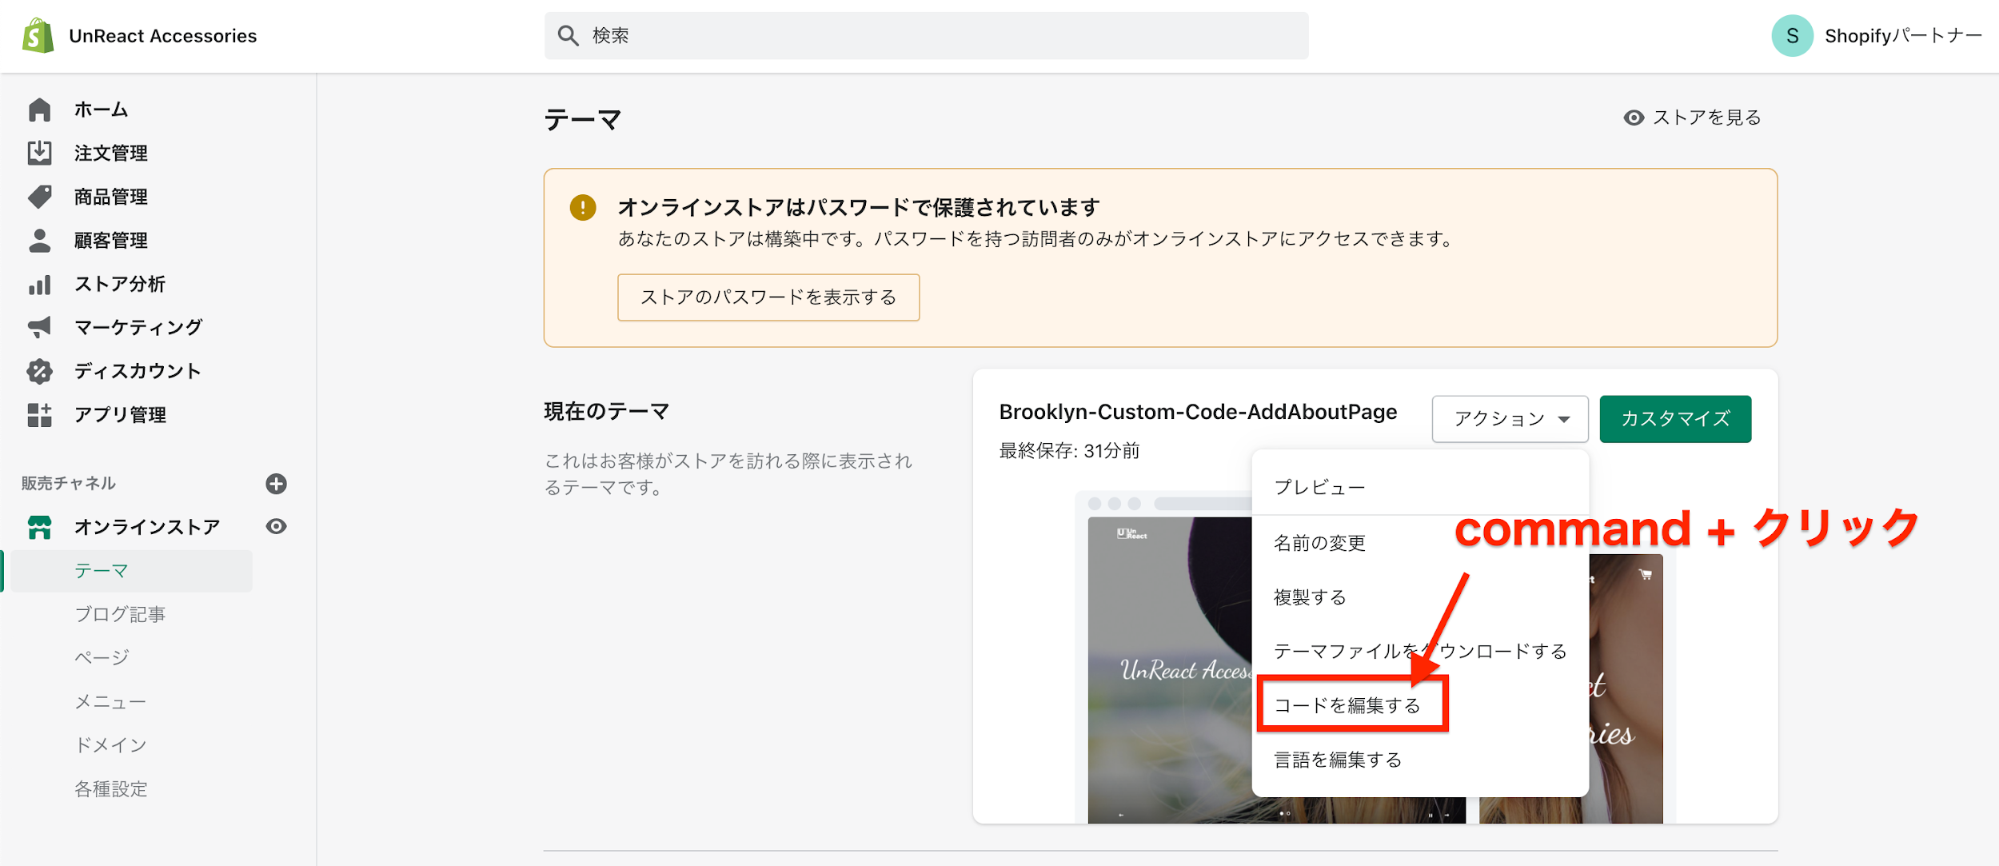The width and height of the screenshot is (1999, 866).
Task: Click the Shopify logo icon
Action: [x=38, y=36]
